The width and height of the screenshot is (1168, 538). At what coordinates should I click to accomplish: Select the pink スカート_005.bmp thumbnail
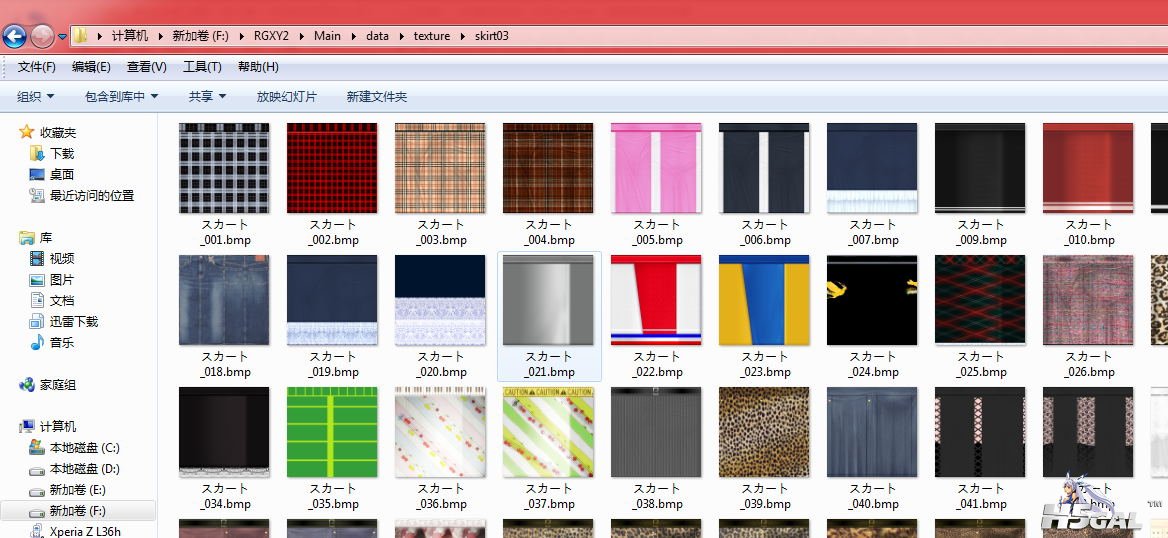pyautogui.click(x=656, y=168)
